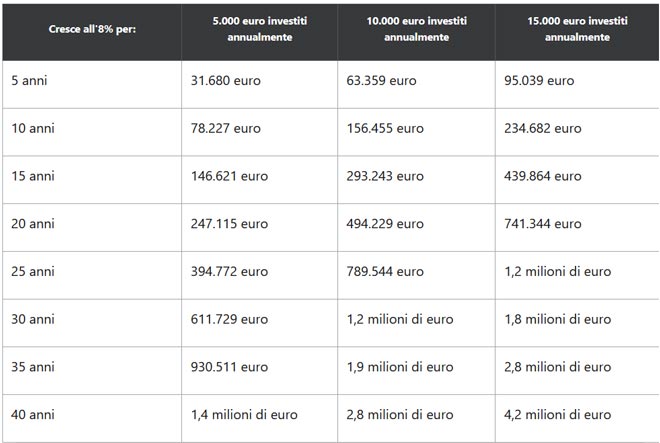Click the "Cresce all'8% per:" header cell

point(92,29)
